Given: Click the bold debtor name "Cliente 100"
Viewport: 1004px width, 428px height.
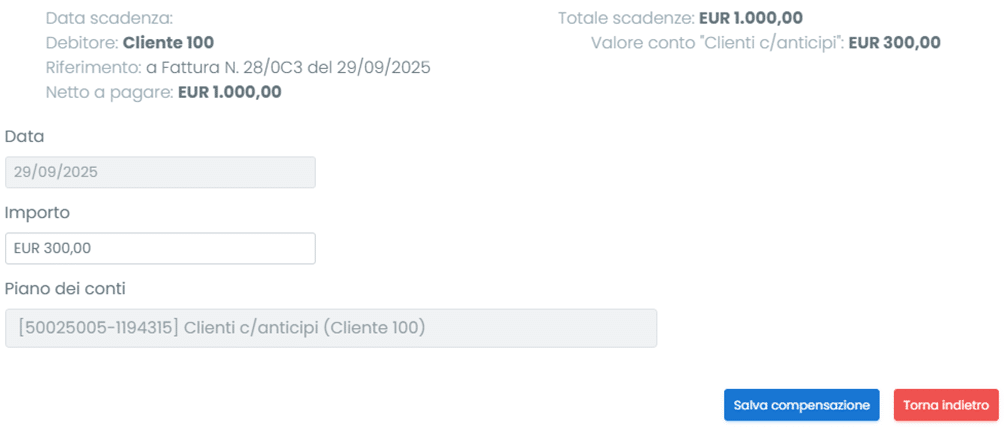Looking at the screenshot, I should click(x=168, y=43).
